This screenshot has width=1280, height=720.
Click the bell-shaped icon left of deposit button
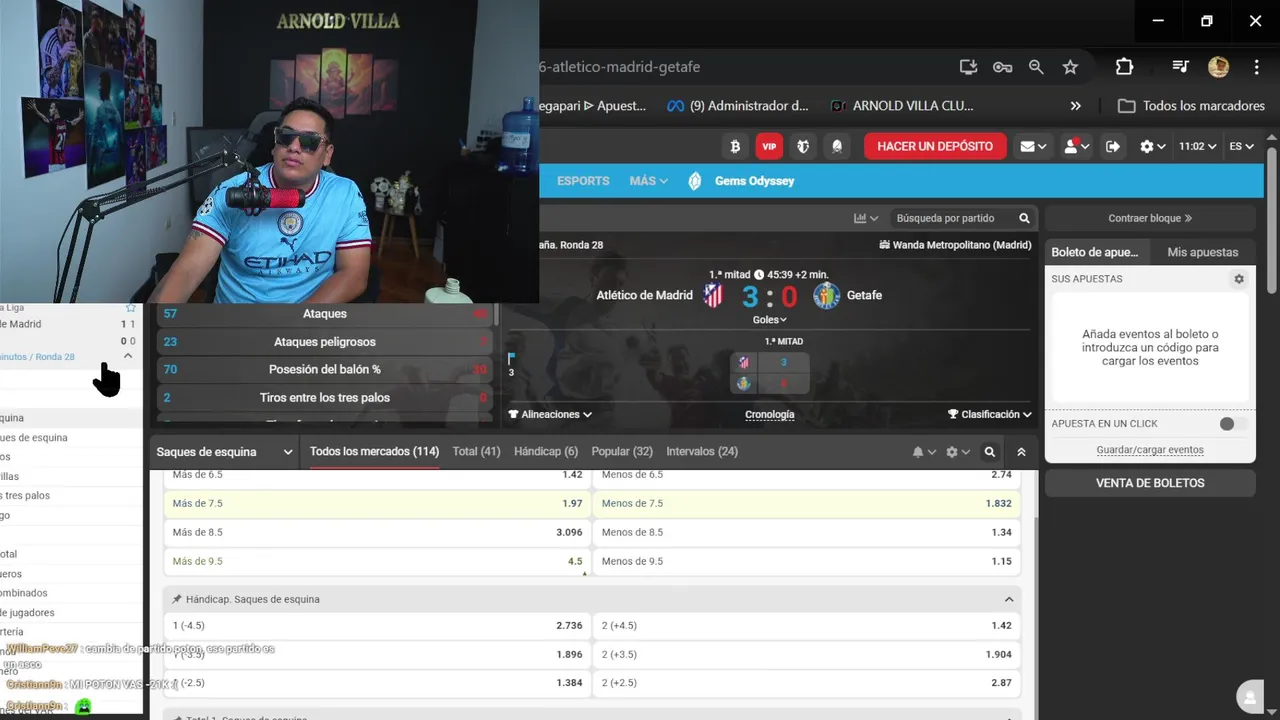click(837, 146)
